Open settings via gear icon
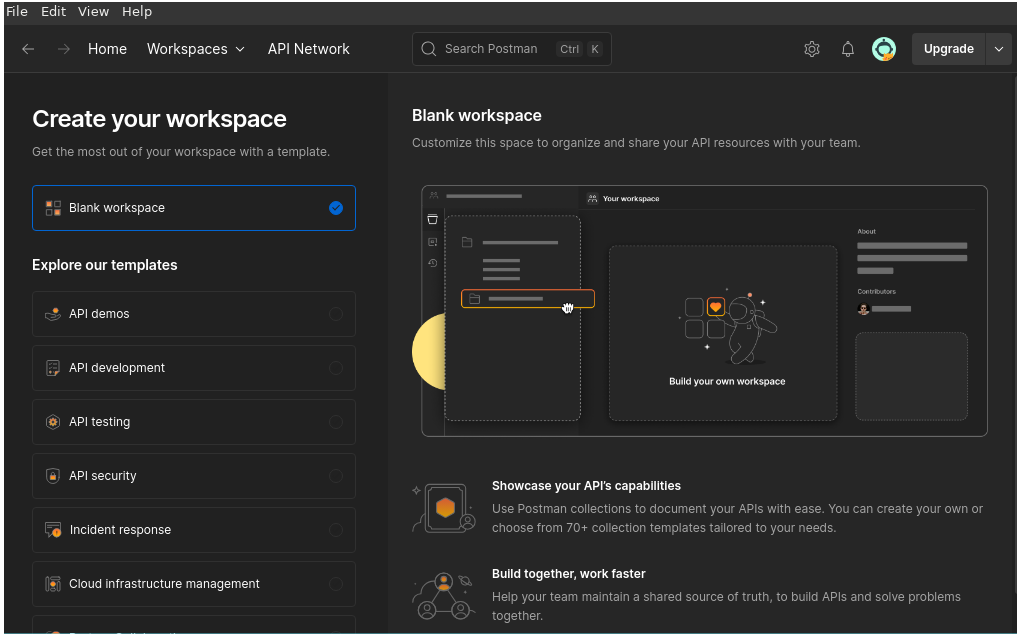 [x=812, y=49]
